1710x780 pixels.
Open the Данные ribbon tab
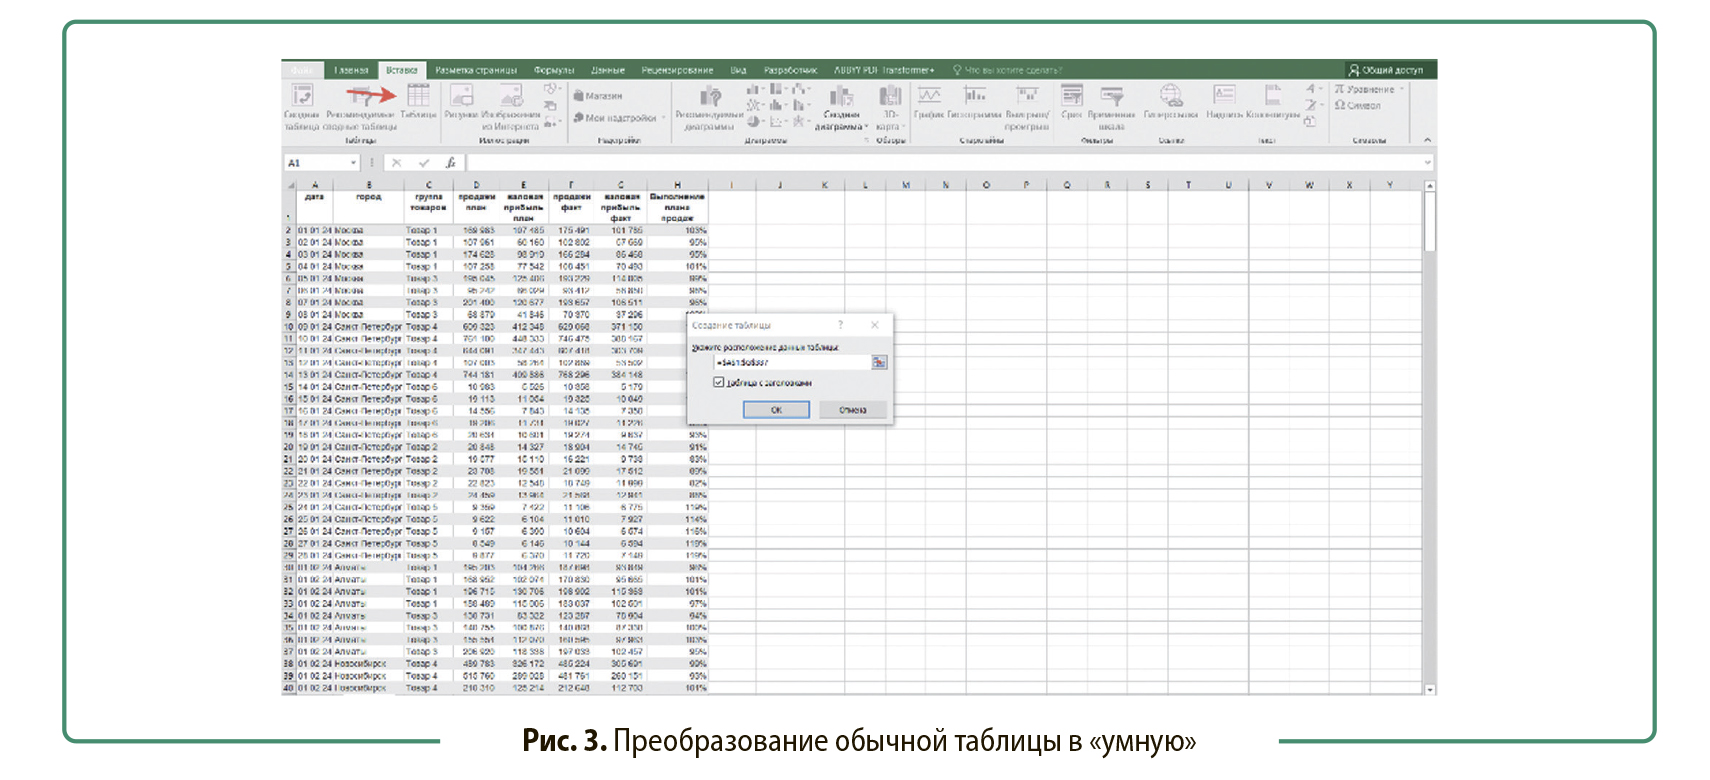[x=607, y=70]
